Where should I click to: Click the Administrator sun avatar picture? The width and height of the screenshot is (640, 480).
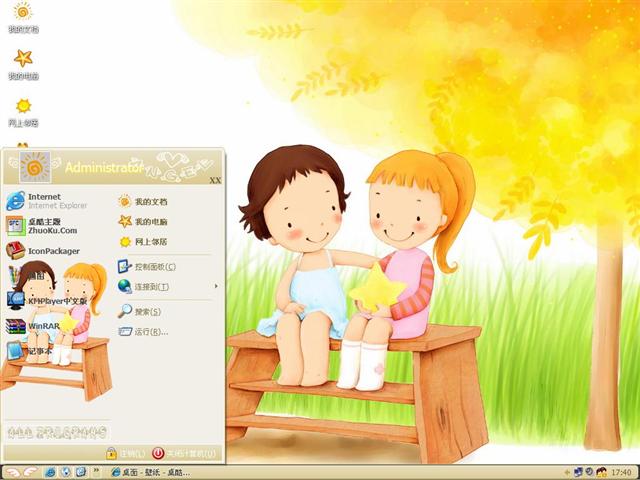coord(35,167)
